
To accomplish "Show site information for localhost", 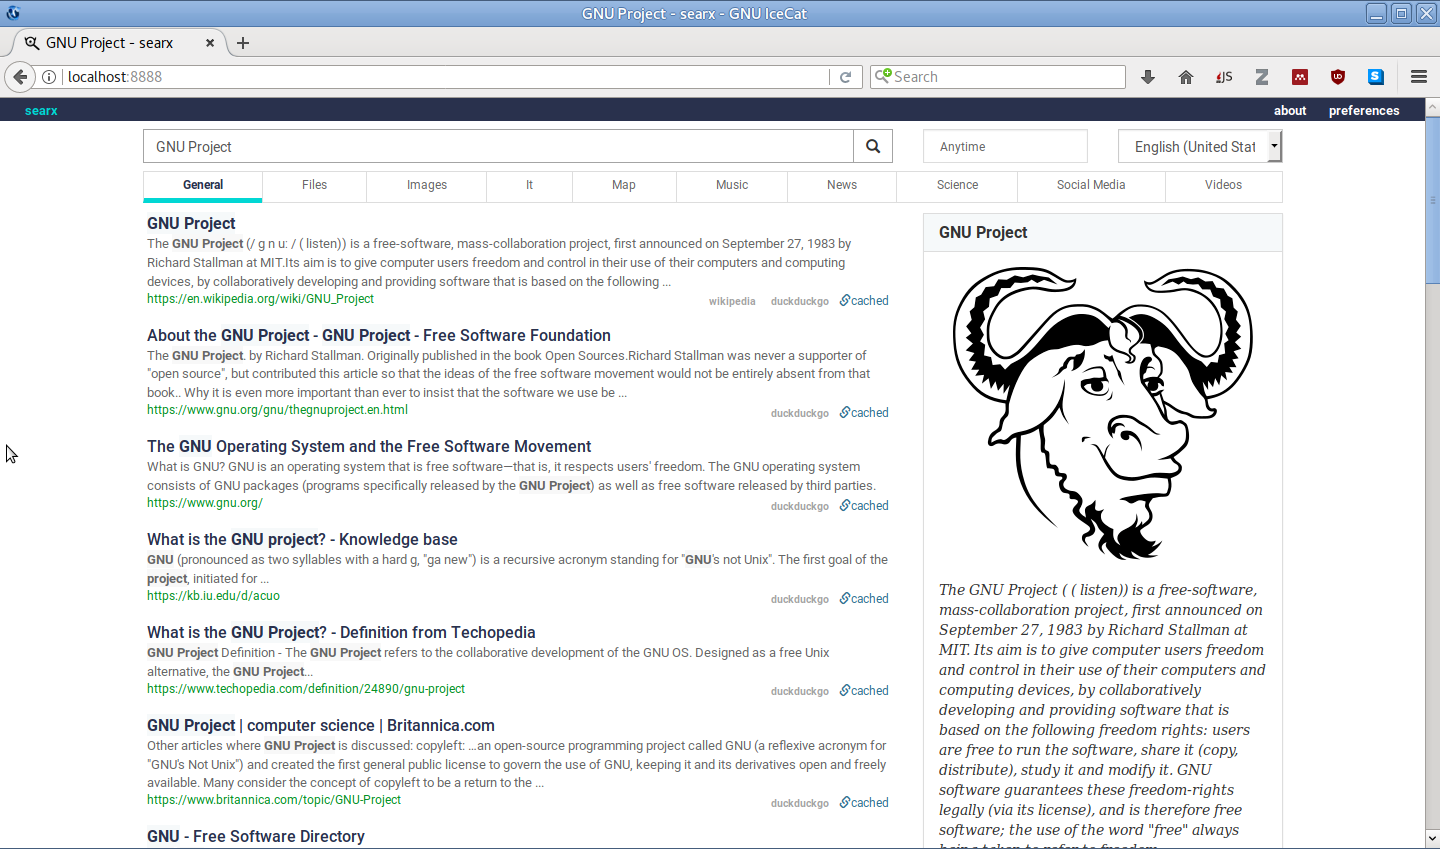I will point(49,77).
